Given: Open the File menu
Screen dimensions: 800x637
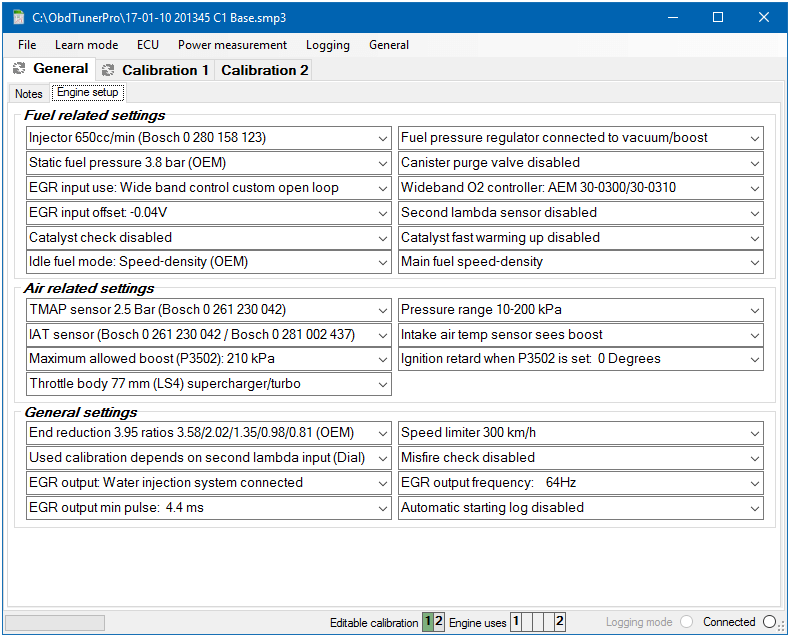Looking at the screenshot, I should tap(27, 45).
